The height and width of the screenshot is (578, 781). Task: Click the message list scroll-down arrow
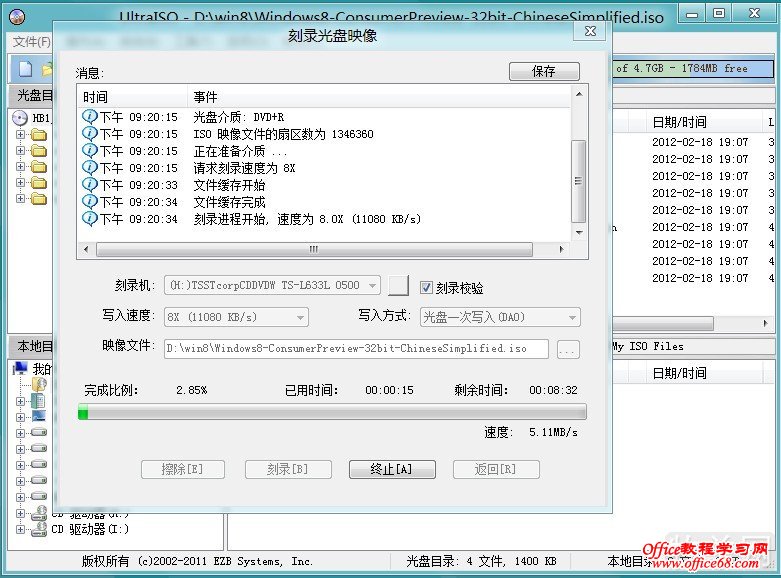pyautogui.click(x=579, y=232)
